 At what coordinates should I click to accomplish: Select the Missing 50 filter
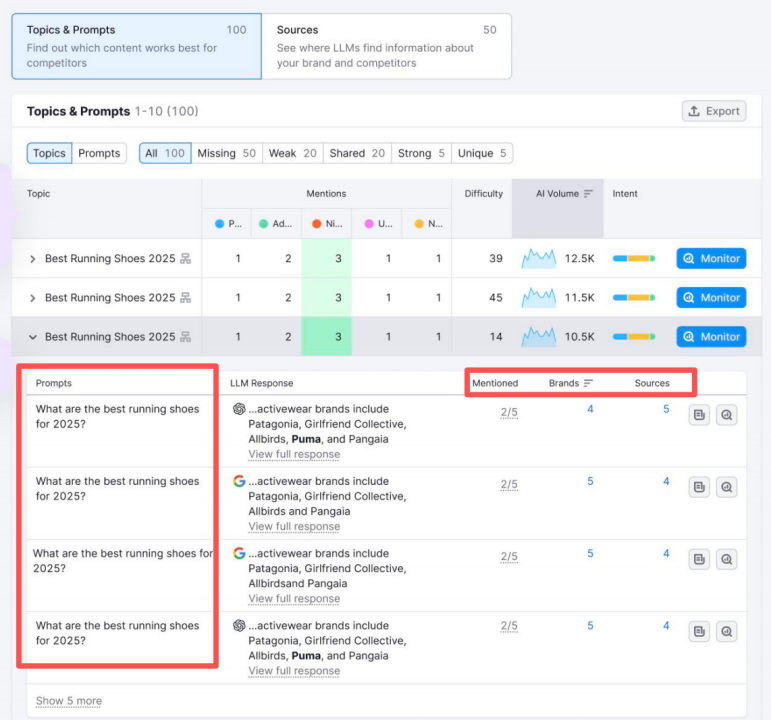click(226, 153)
